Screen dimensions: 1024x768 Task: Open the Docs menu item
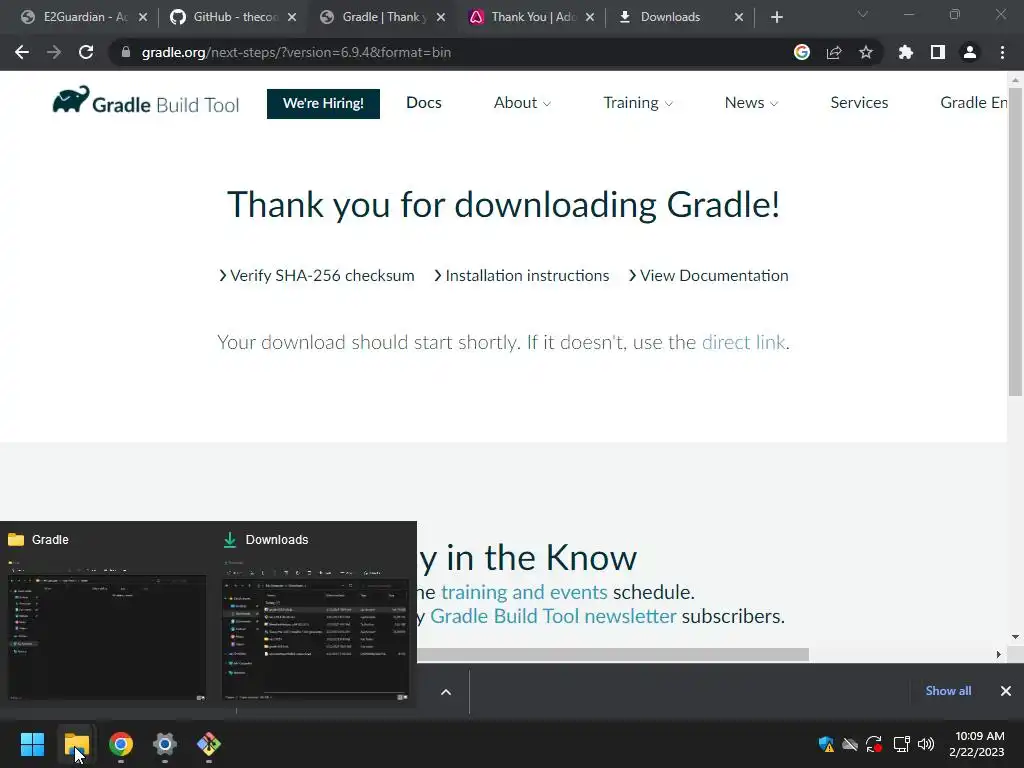click(424, 103)
